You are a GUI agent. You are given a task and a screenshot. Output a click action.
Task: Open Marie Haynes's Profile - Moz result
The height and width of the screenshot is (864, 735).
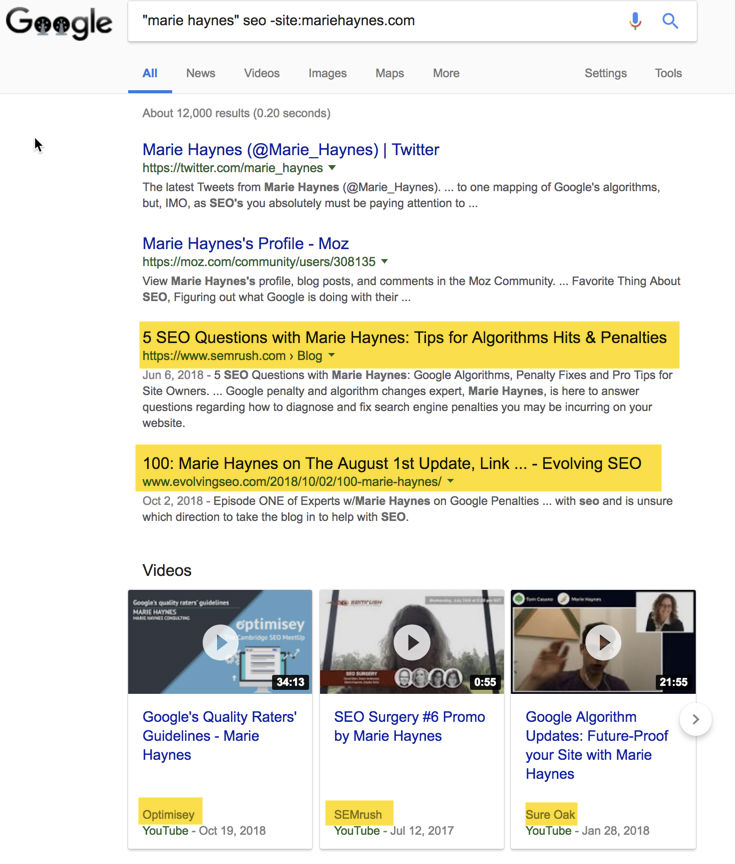245,243
